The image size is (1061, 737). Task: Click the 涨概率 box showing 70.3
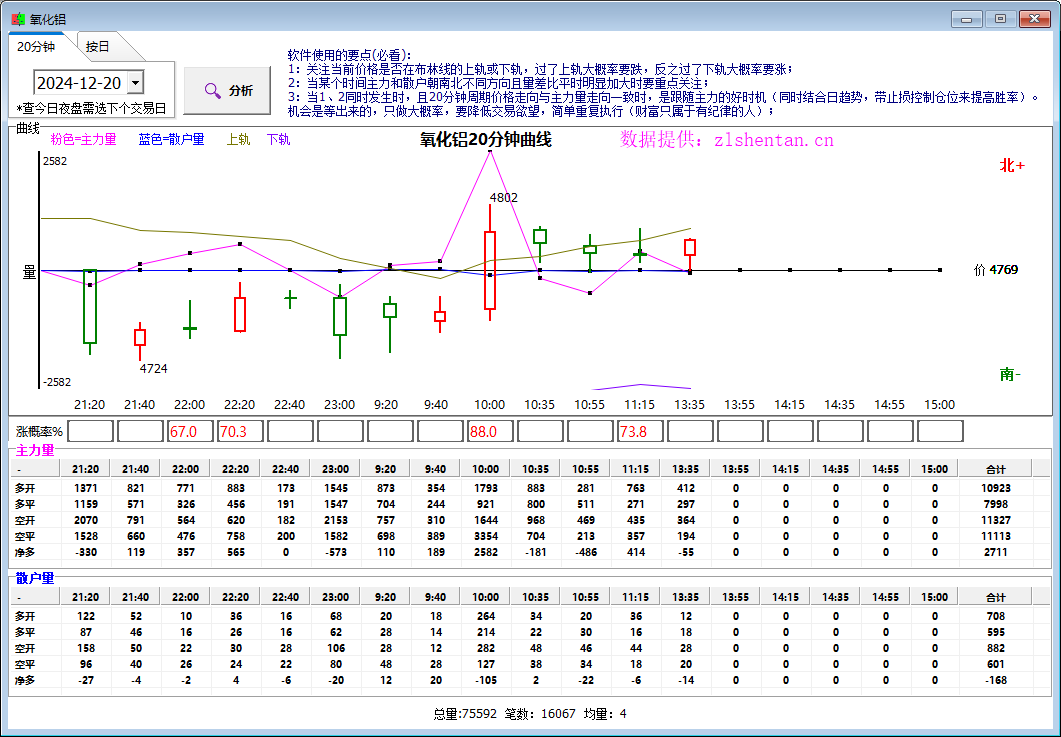point(240,432)
